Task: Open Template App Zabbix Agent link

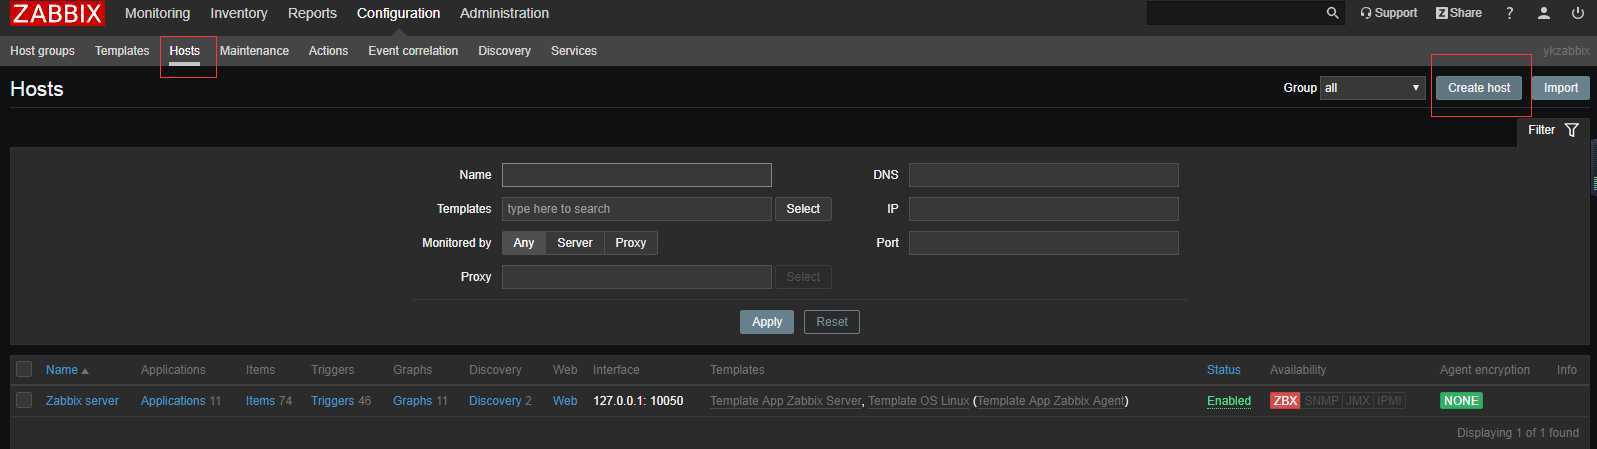Action: pos(1050,401)
